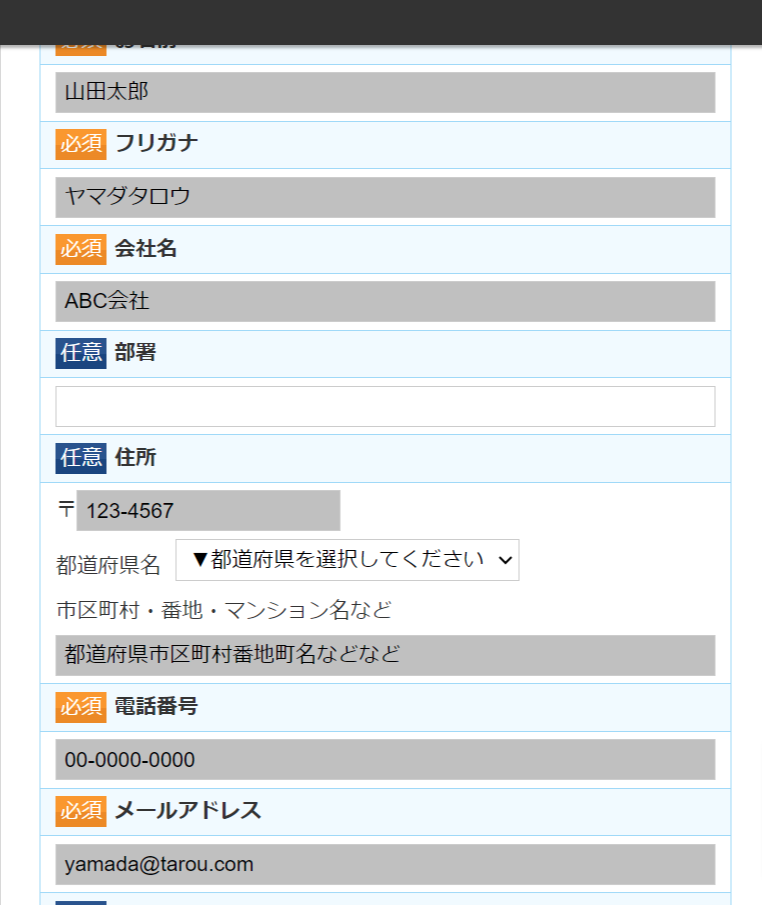Click the 市区町村・番地・マンション名など label

224,610
